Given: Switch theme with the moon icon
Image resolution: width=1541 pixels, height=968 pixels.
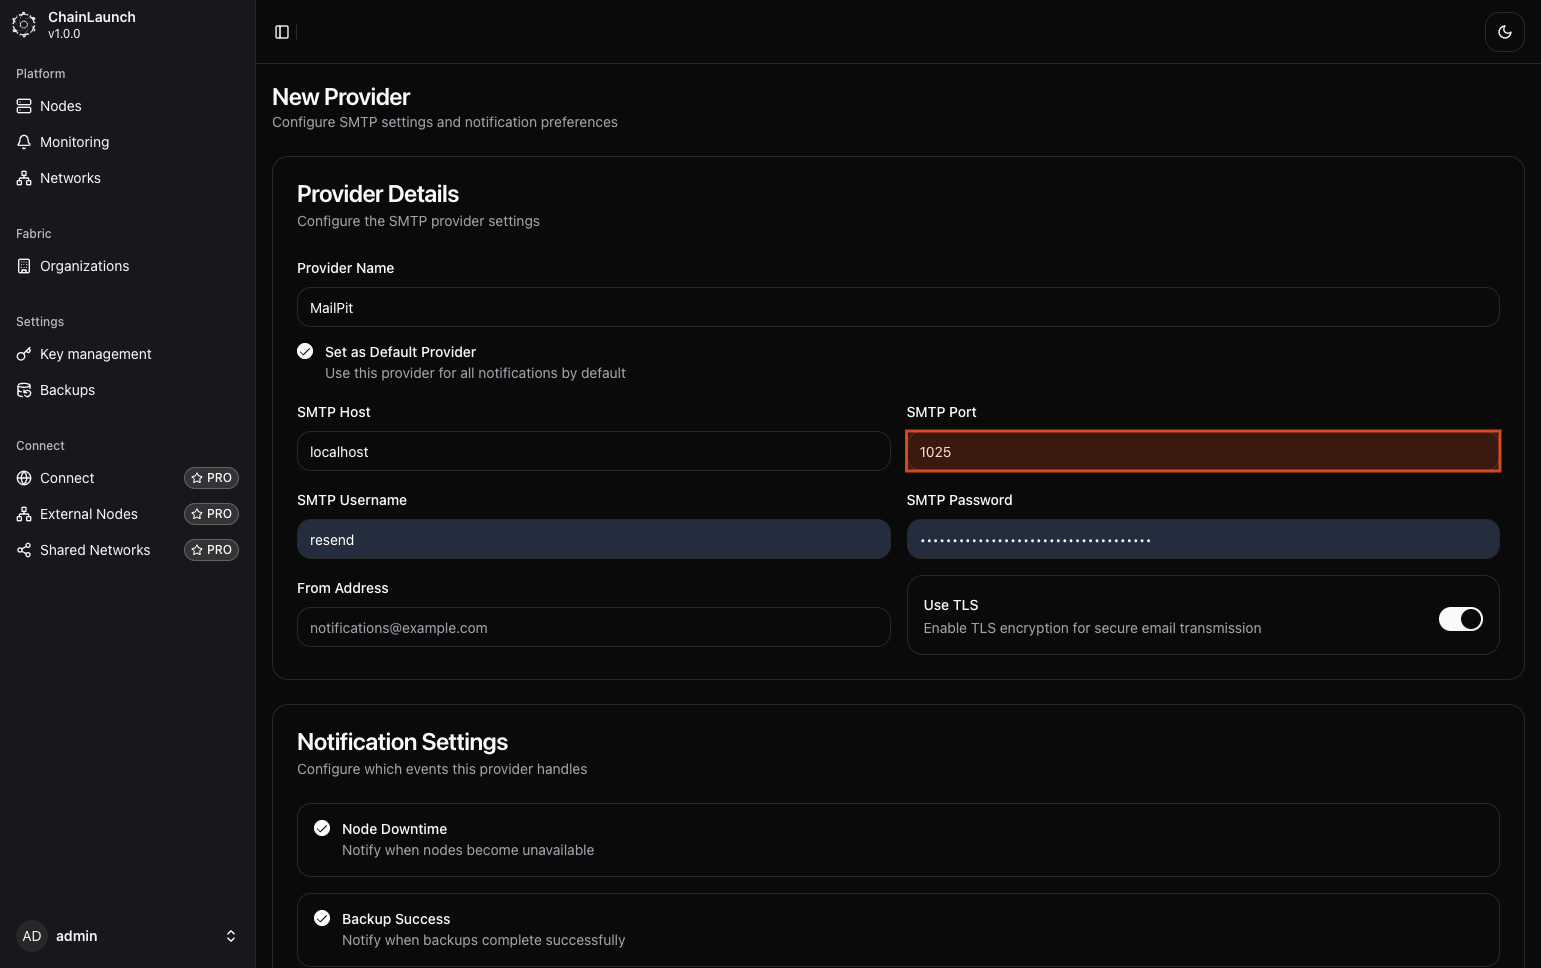Looking at the screenshot, I should 1504,32.
